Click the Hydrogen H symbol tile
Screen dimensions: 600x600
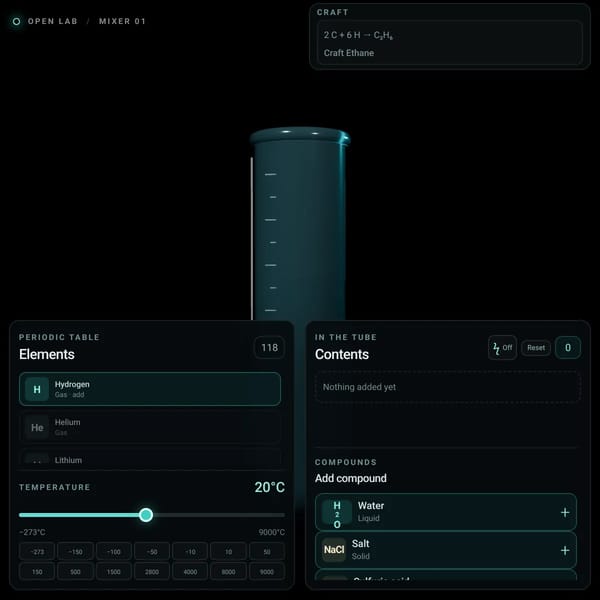tap(37, 389)
